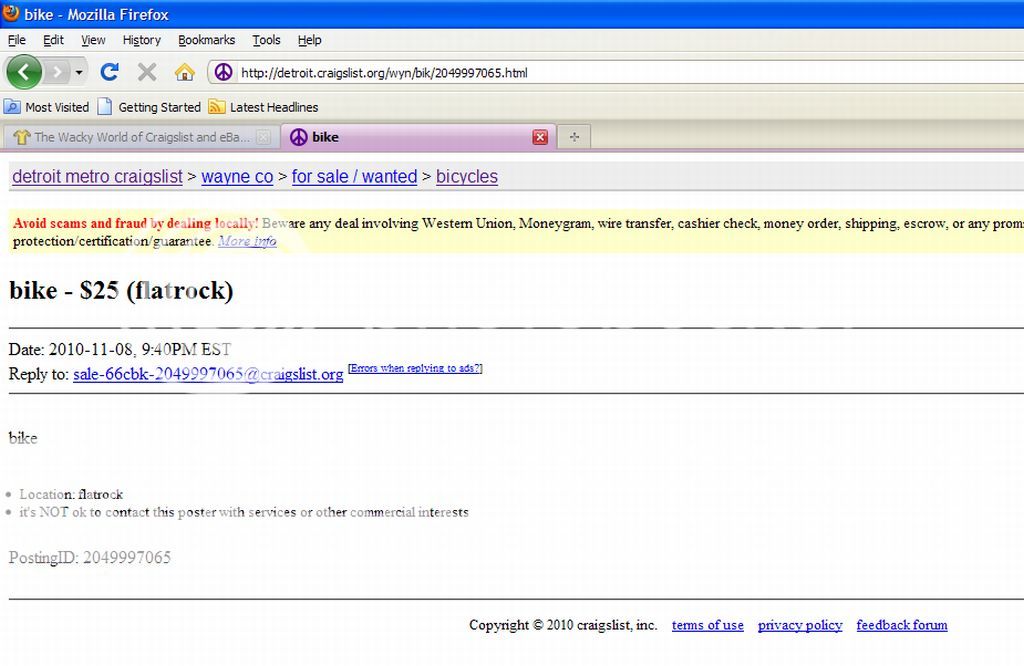Open Latest Headlines feed bookmark
The height and width of the screenshot is (666, 1024).
pyautogui.click(x=264, y=107)
